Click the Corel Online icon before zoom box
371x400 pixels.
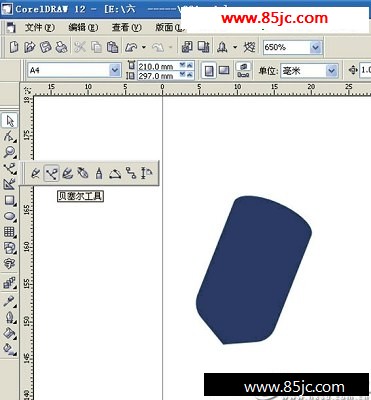[x=249, y=47]
